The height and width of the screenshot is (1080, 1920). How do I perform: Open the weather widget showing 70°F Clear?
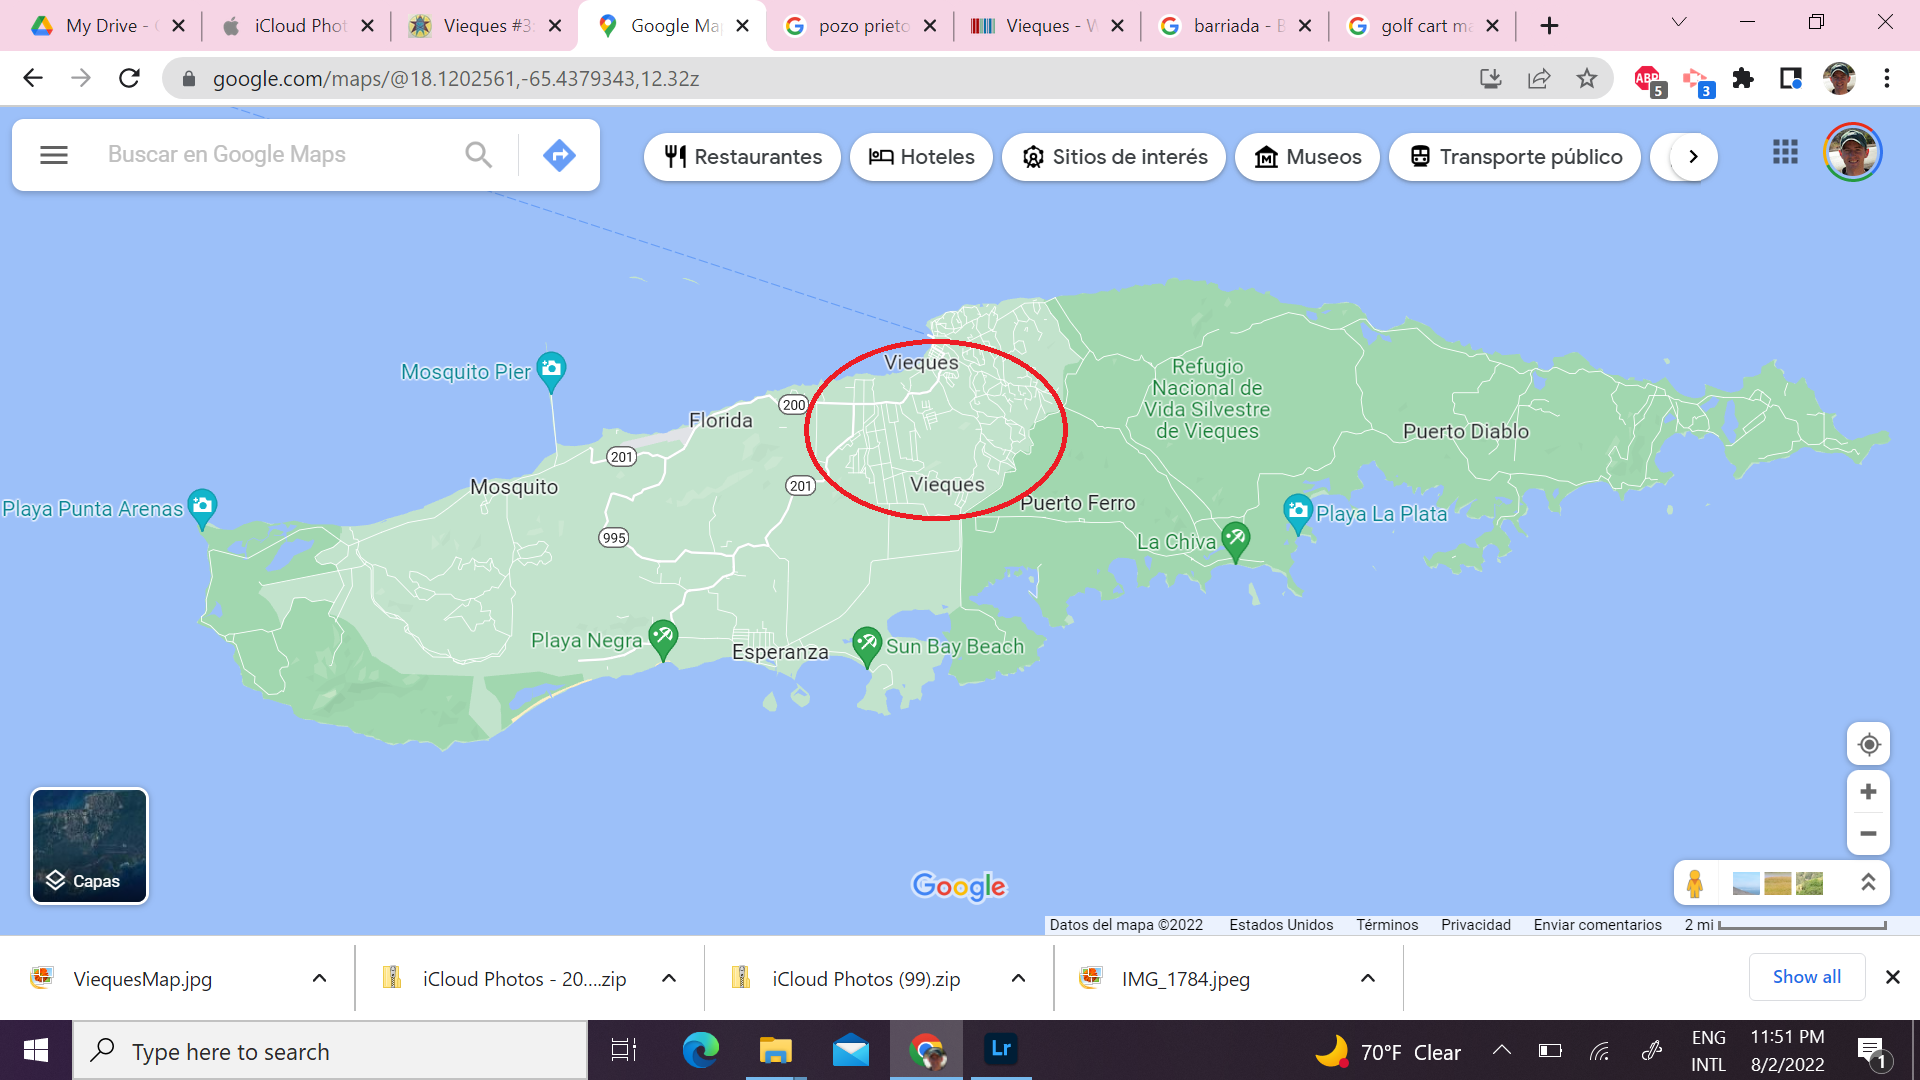pyautogui.click(x=1387, y=1052)
